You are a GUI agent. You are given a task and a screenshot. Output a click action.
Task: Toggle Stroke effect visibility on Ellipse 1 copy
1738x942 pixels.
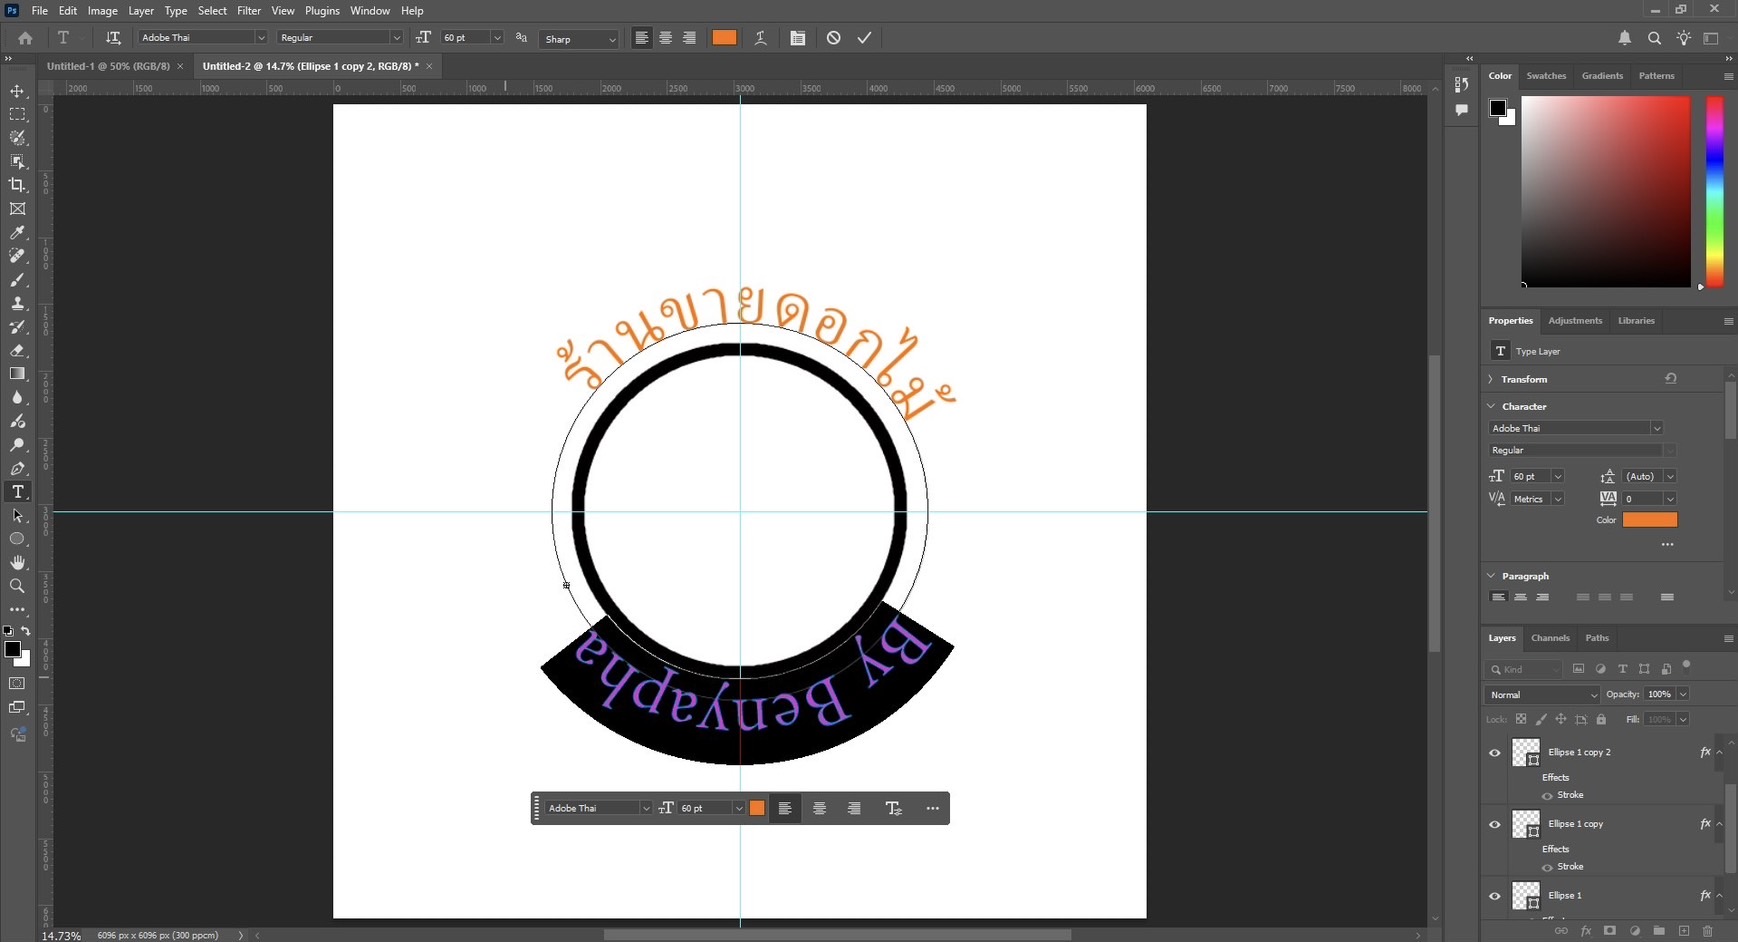coord(1547,867)
